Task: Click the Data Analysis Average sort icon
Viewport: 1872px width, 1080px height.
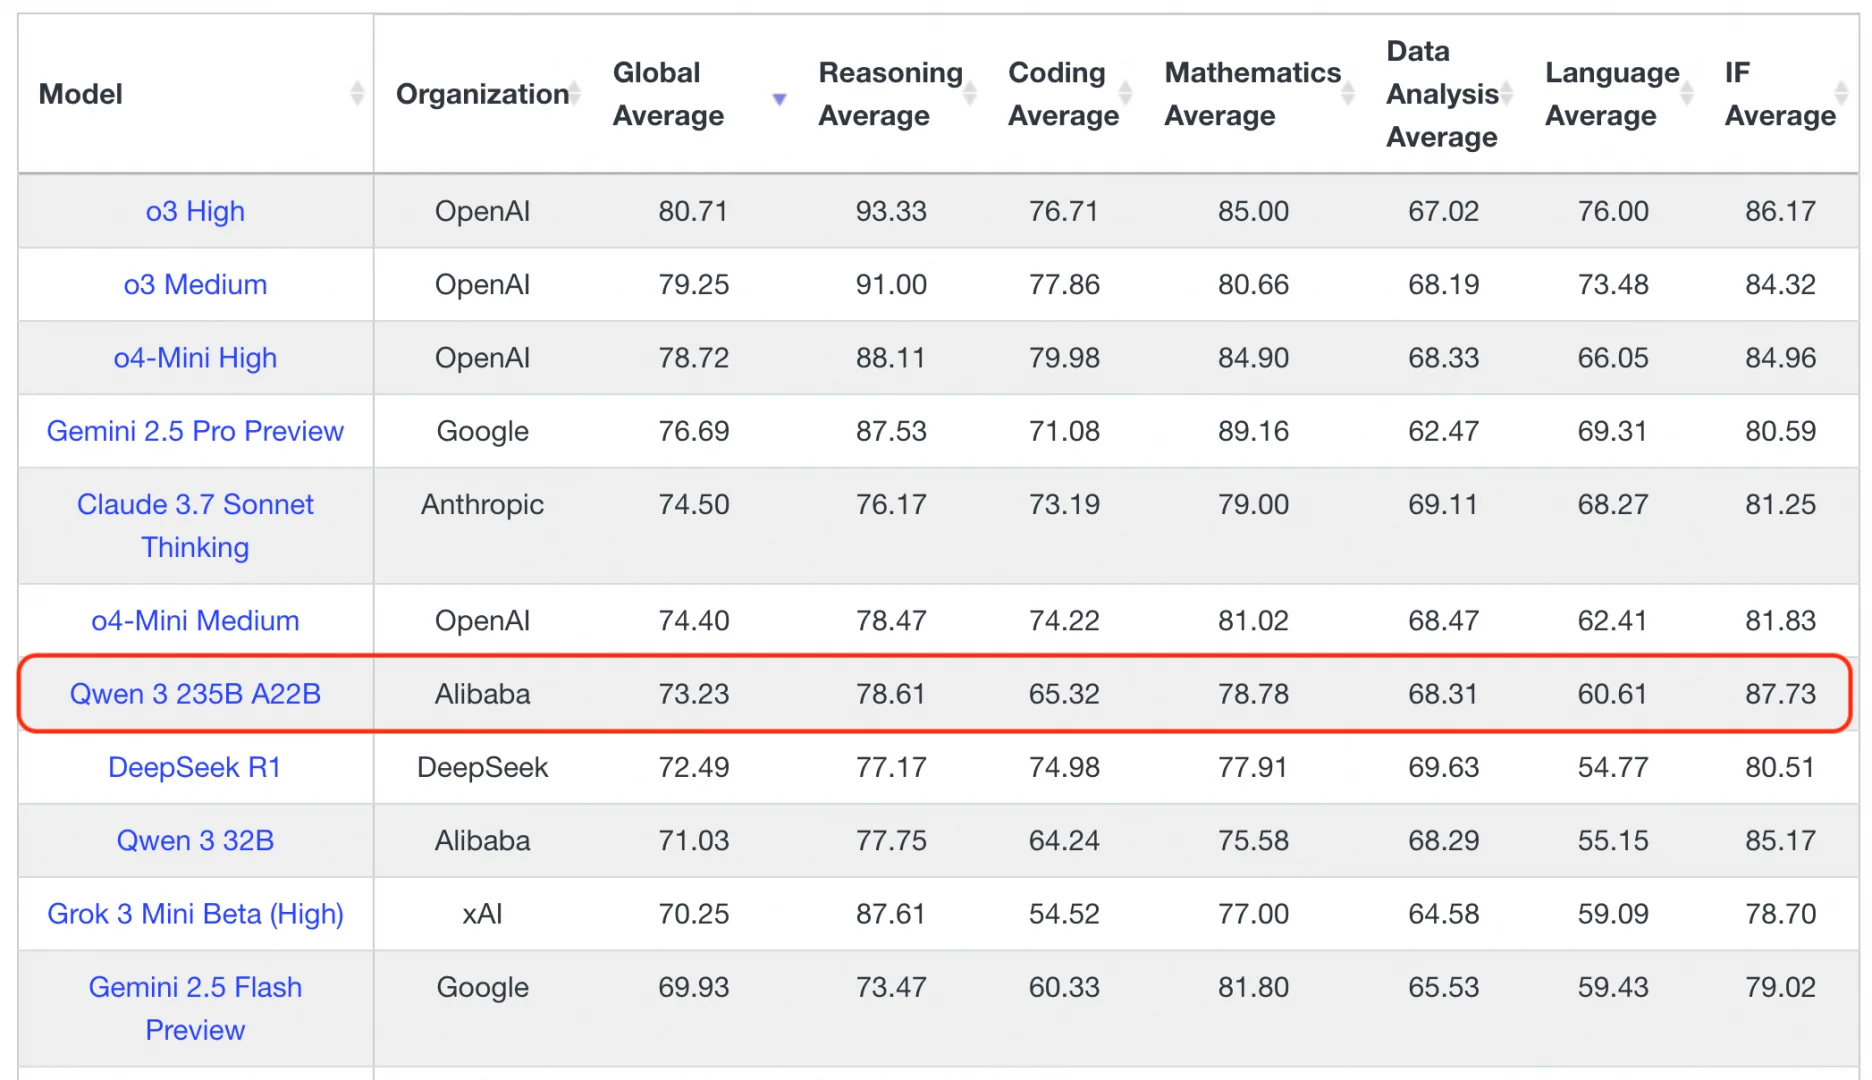Action: coord(1506,94)
